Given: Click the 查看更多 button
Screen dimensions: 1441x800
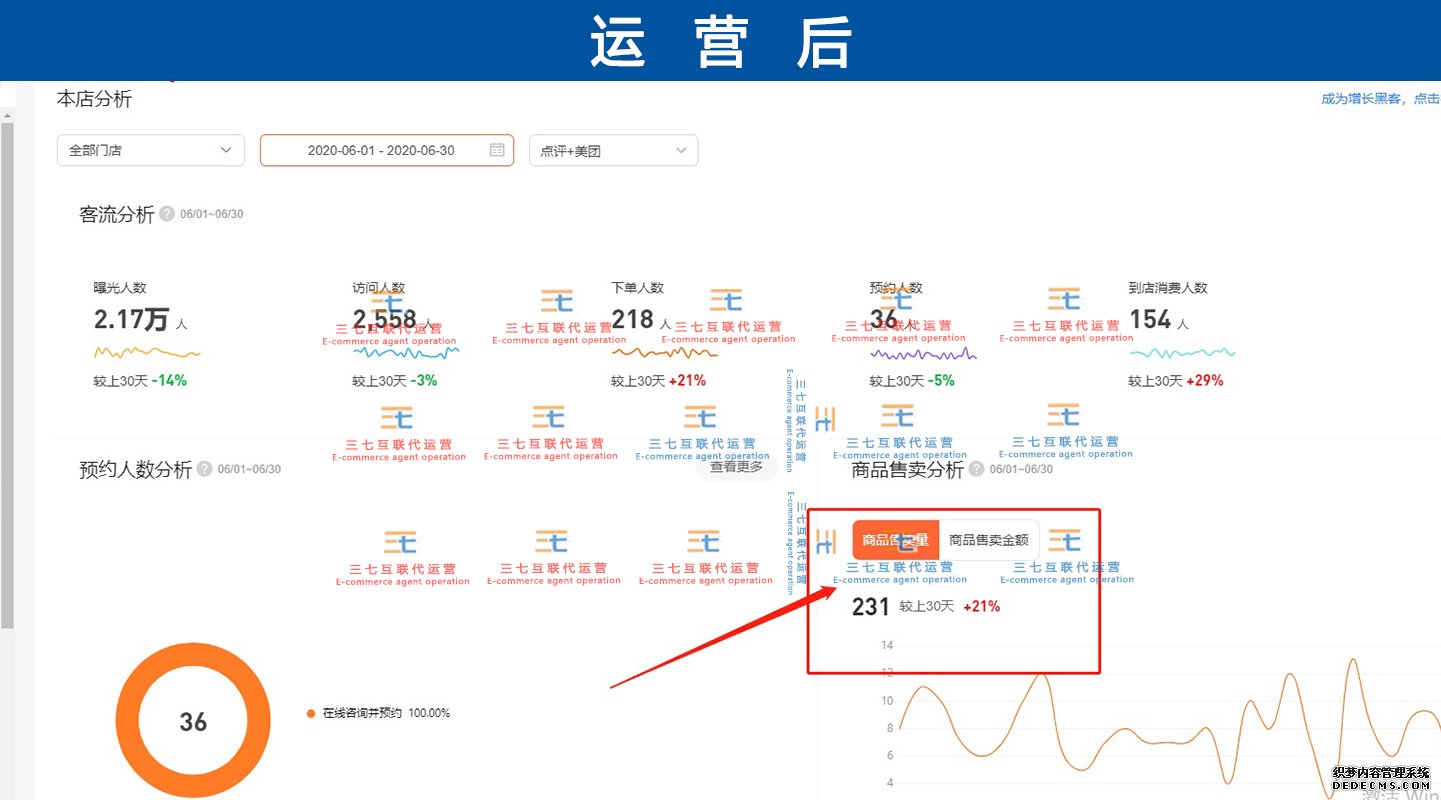Looking at the screenshot, I should pyautogui.click(x=737, y=466).
